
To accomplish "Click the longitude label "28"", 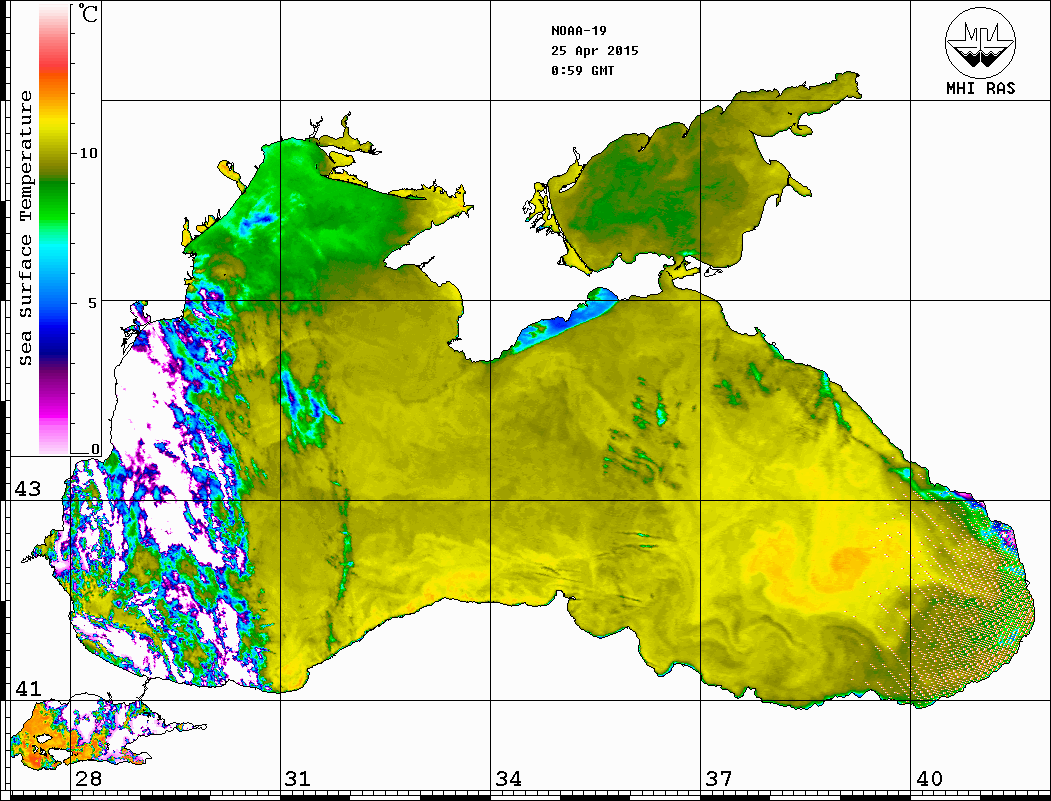I will pos(88,778).
